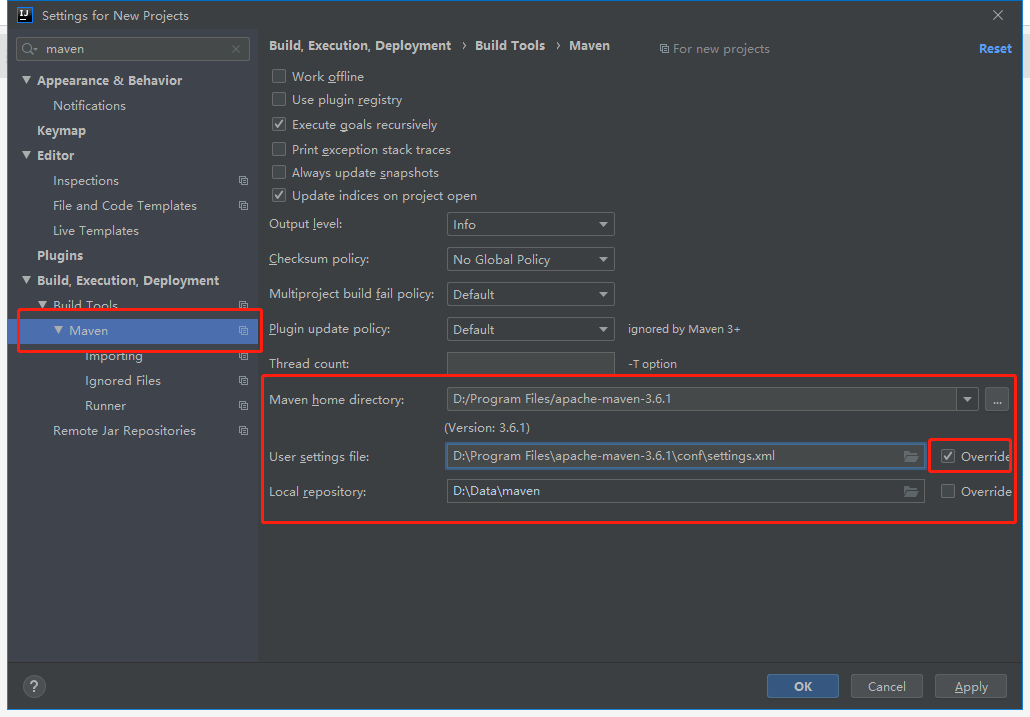Viewport: 1030px width, 717px height.
Task: Click the IntelliJ logo in title bar
Action: pyautogui.click(x=24, y=15)
